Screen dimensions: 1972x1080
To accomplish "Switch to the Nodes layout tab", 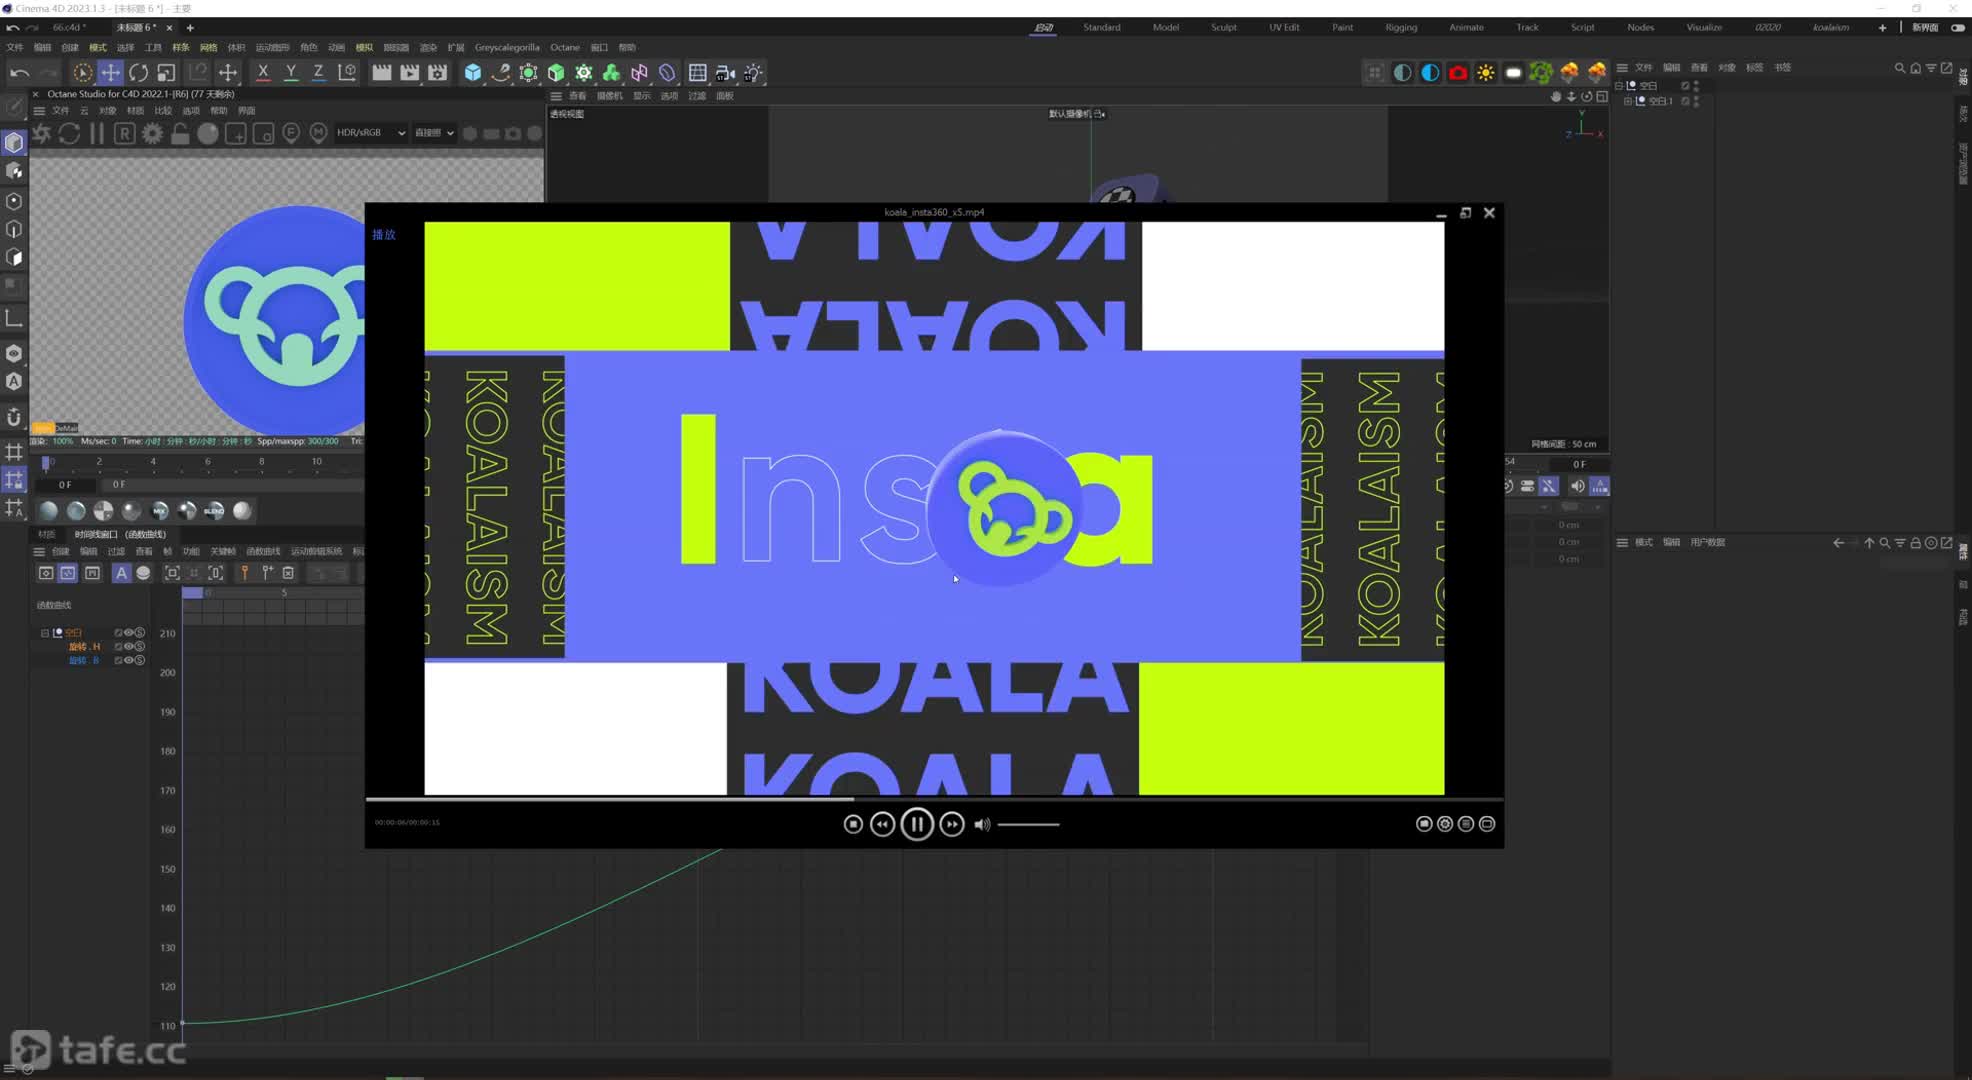I will 1640,27.
